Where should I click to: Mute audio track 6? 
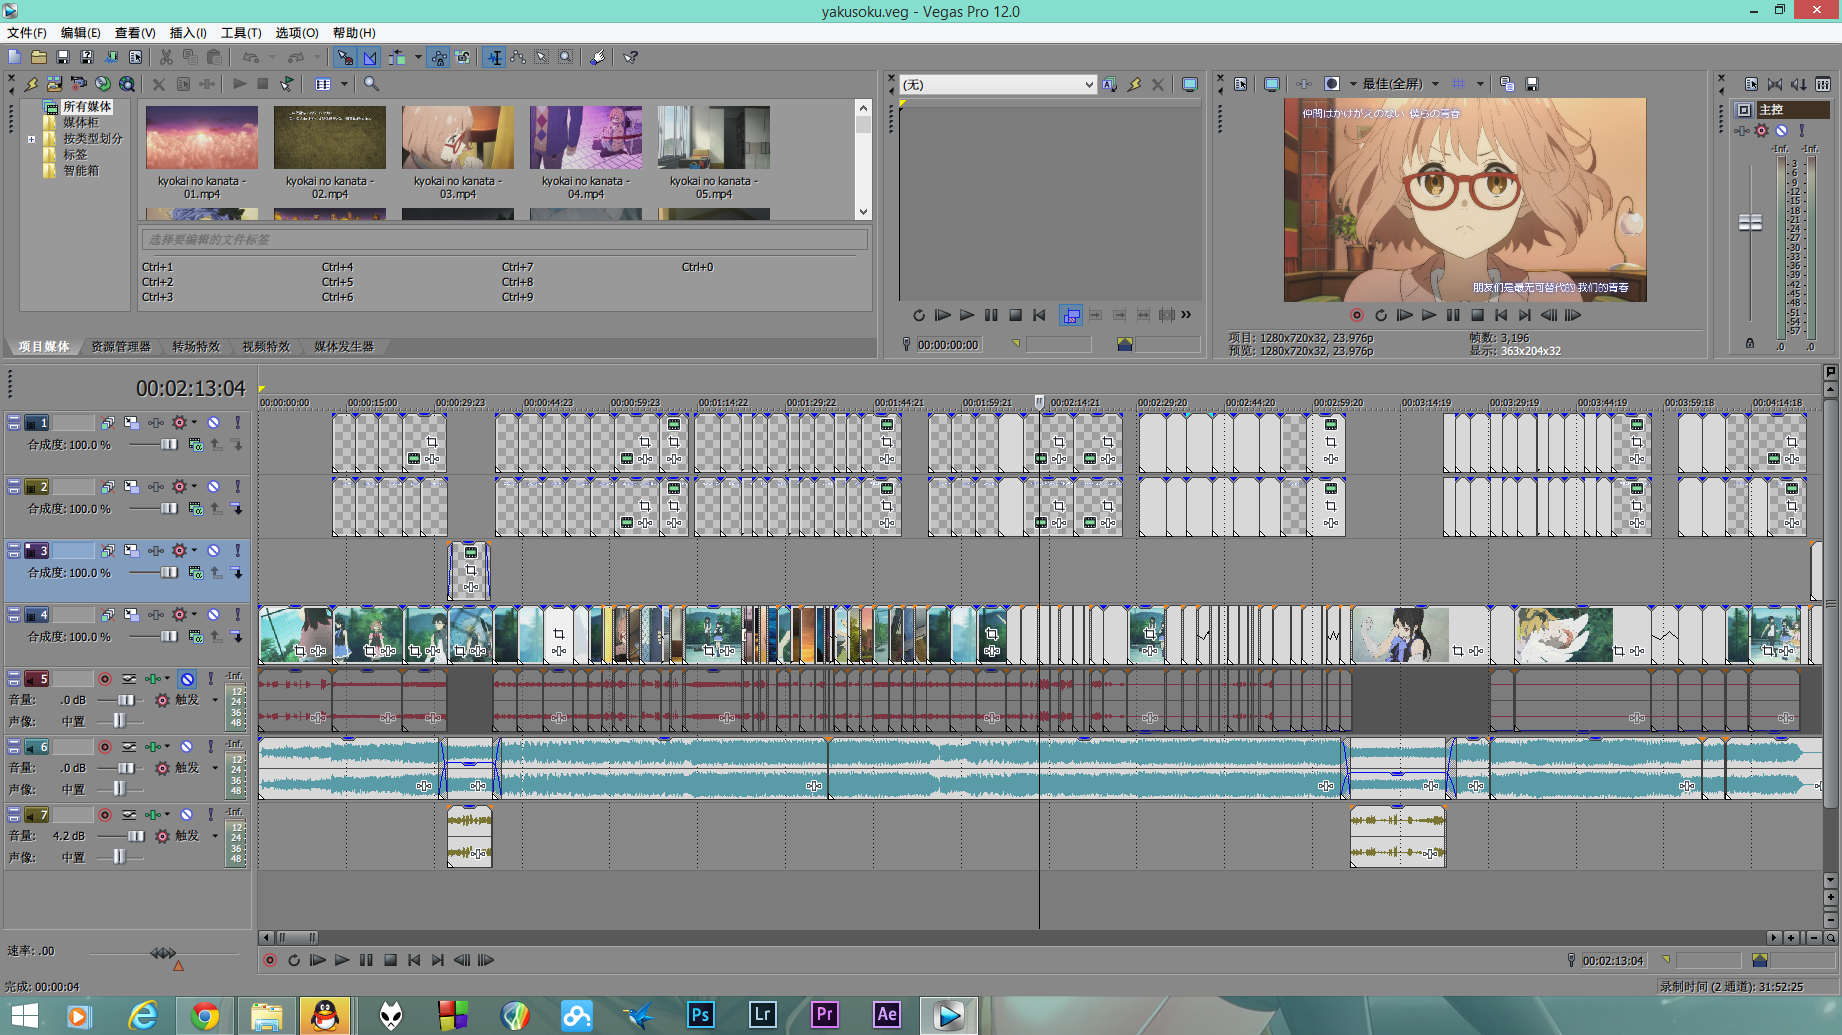coord(186,746)
